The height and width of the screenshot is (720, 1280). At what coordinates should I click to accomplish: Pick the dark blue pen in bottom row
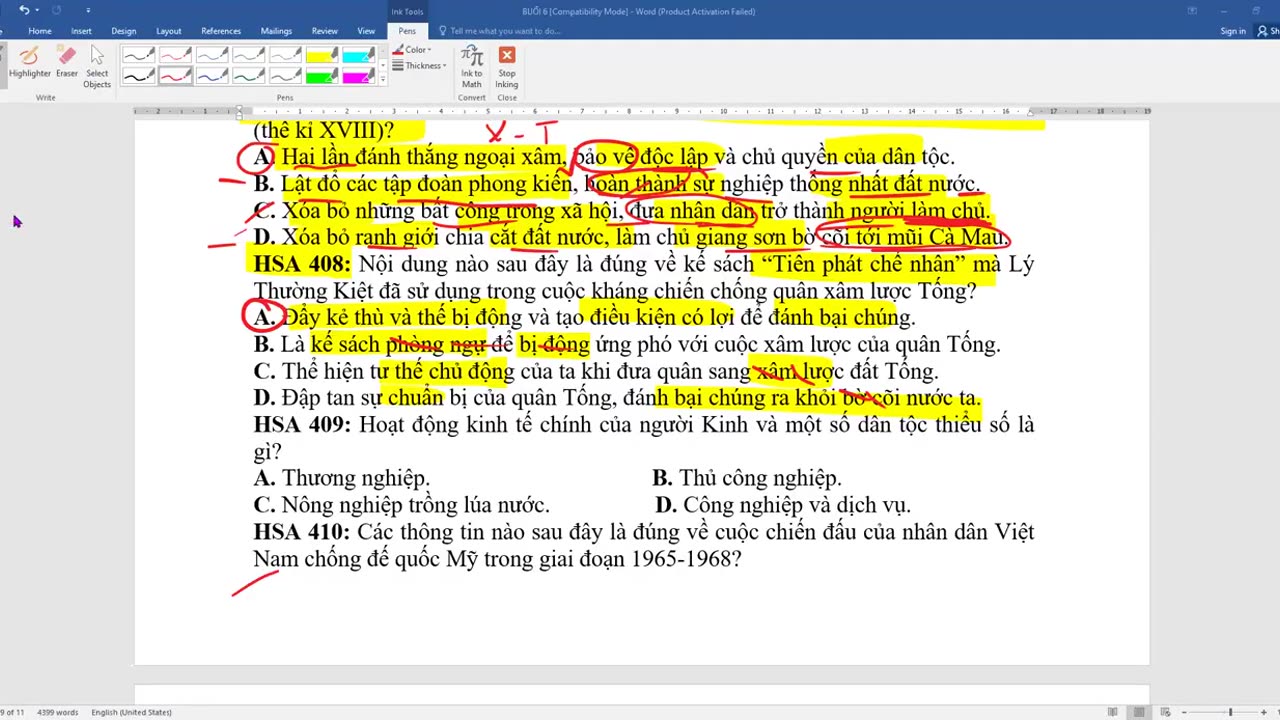212,76
